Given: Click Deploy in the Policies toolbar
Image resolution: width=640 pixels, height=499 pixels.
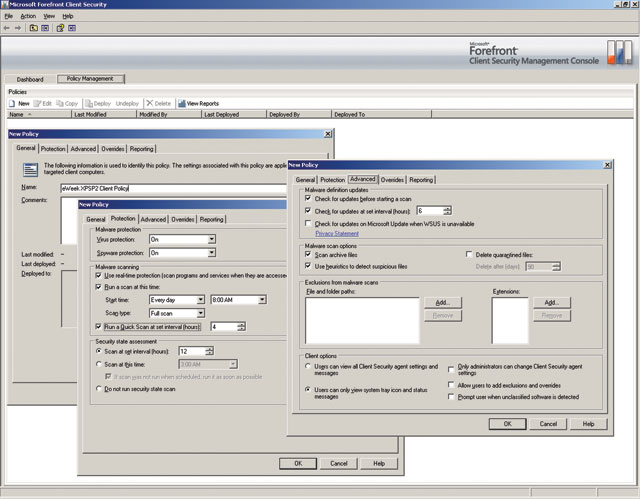Looking at the screenshot, I should (x=98, y=104).
